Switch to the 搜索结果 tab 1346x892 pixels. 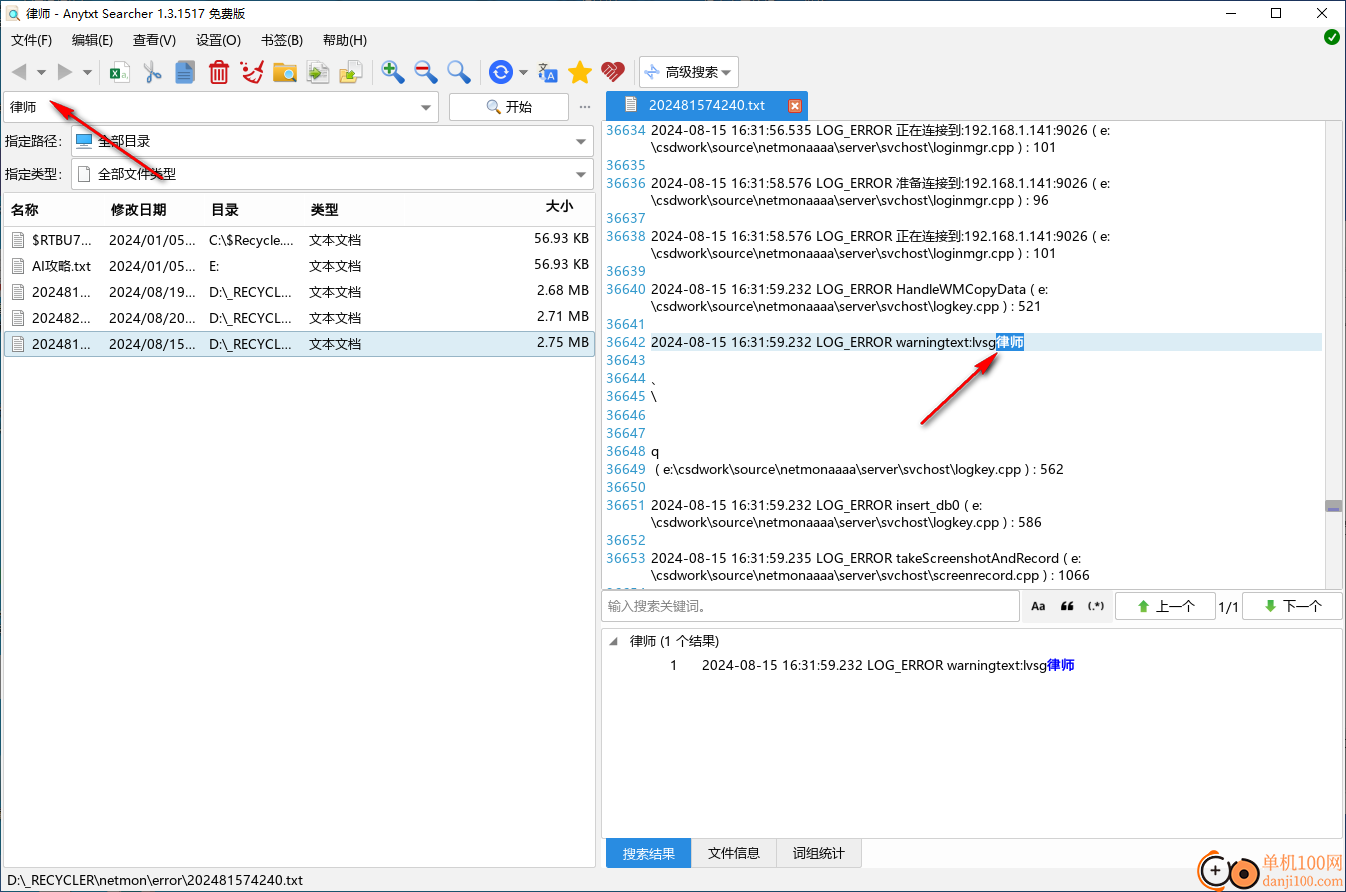point(649,853)
